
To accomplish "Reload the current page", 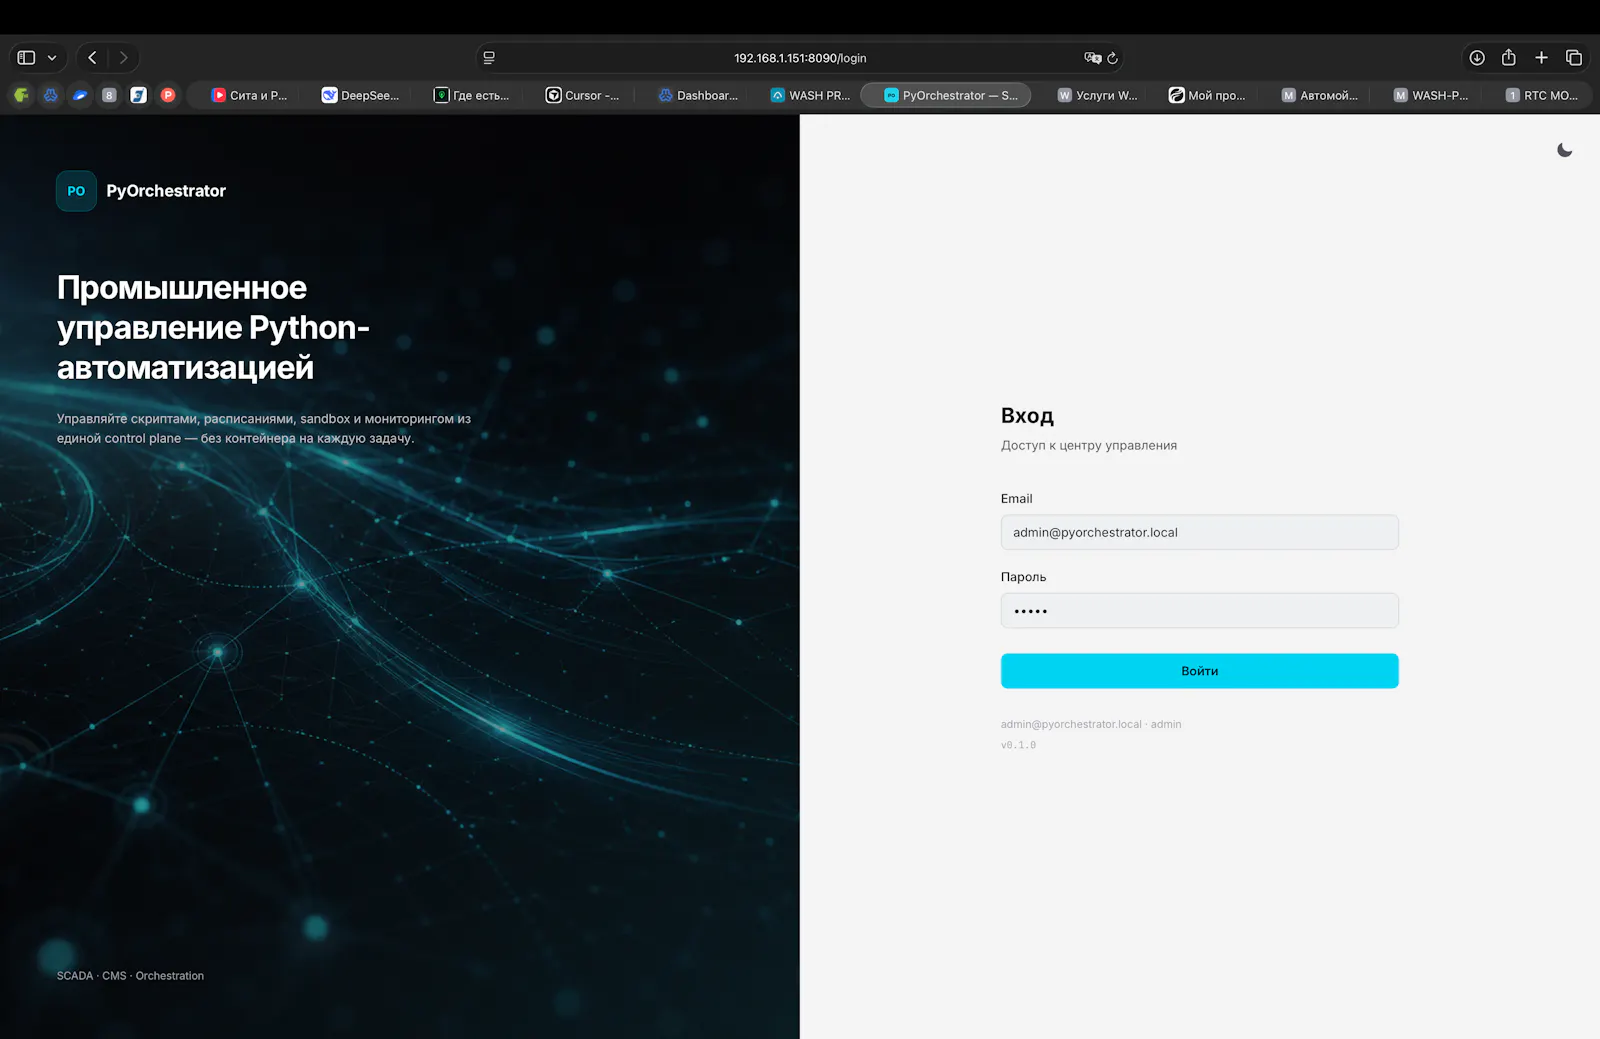I will point(1112,58).
